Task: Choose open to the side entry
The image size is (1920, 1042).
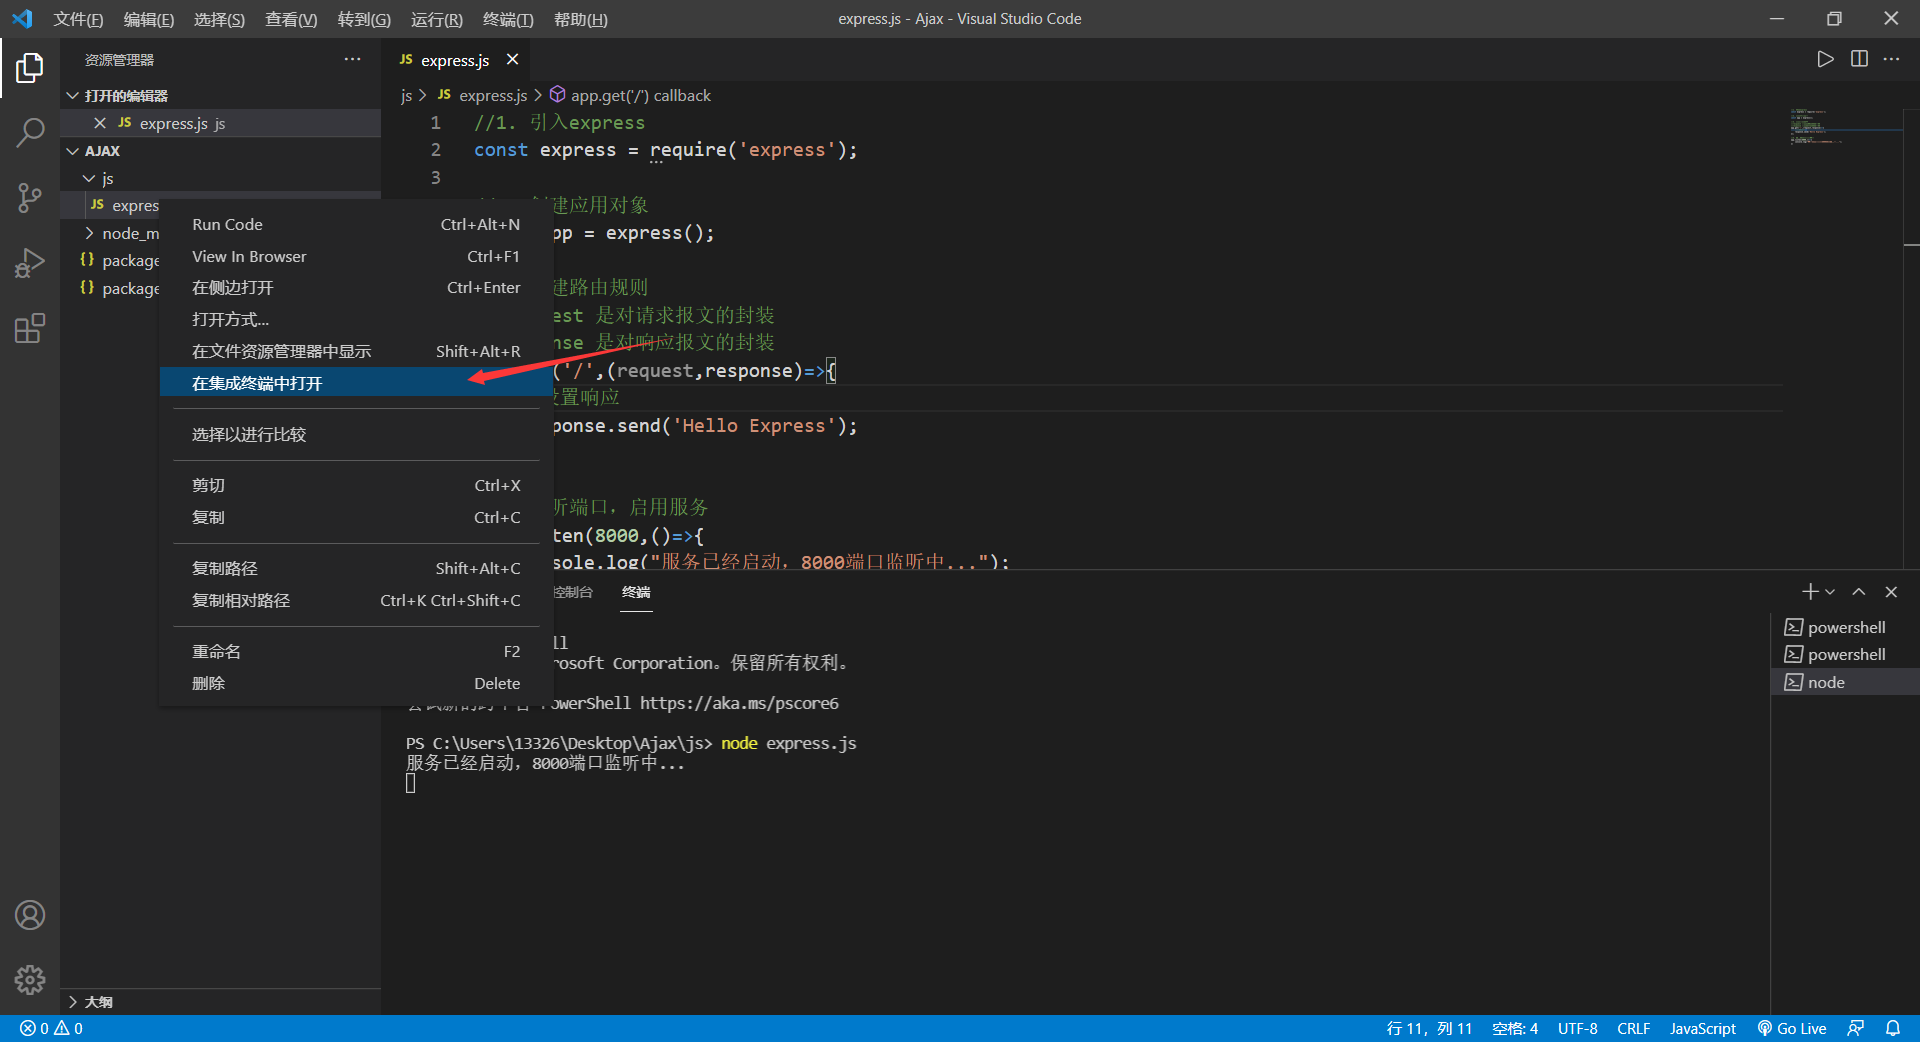Action: tap(356, 287)
